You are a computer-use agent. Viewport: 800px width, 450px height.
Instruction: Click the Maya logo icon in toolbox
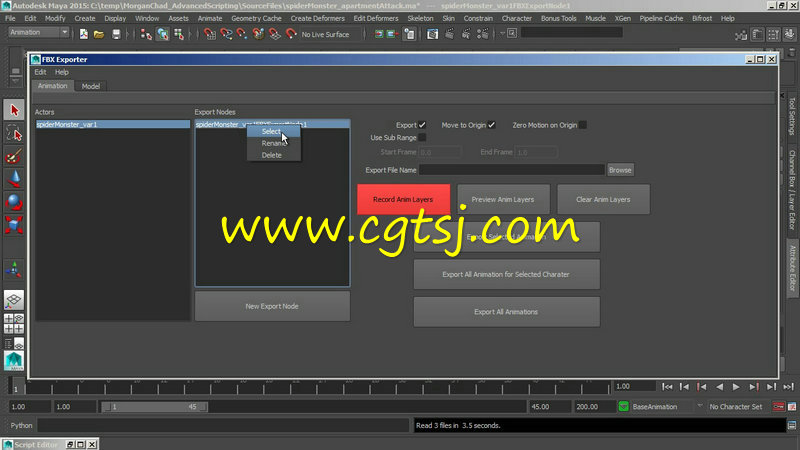[x=14, y=361]
